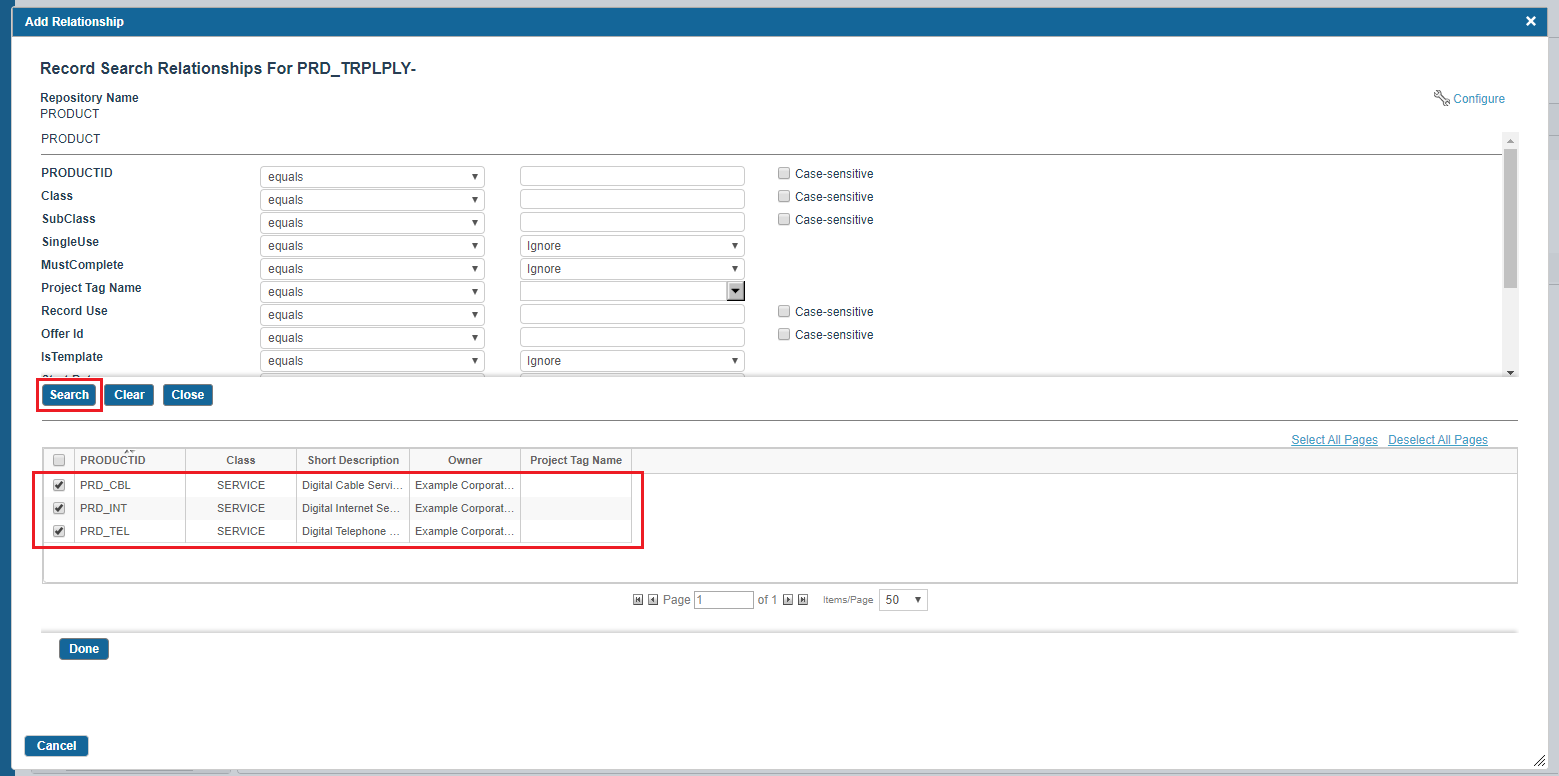
Task: Go to previous page of results
Action: tap(653, 600)
